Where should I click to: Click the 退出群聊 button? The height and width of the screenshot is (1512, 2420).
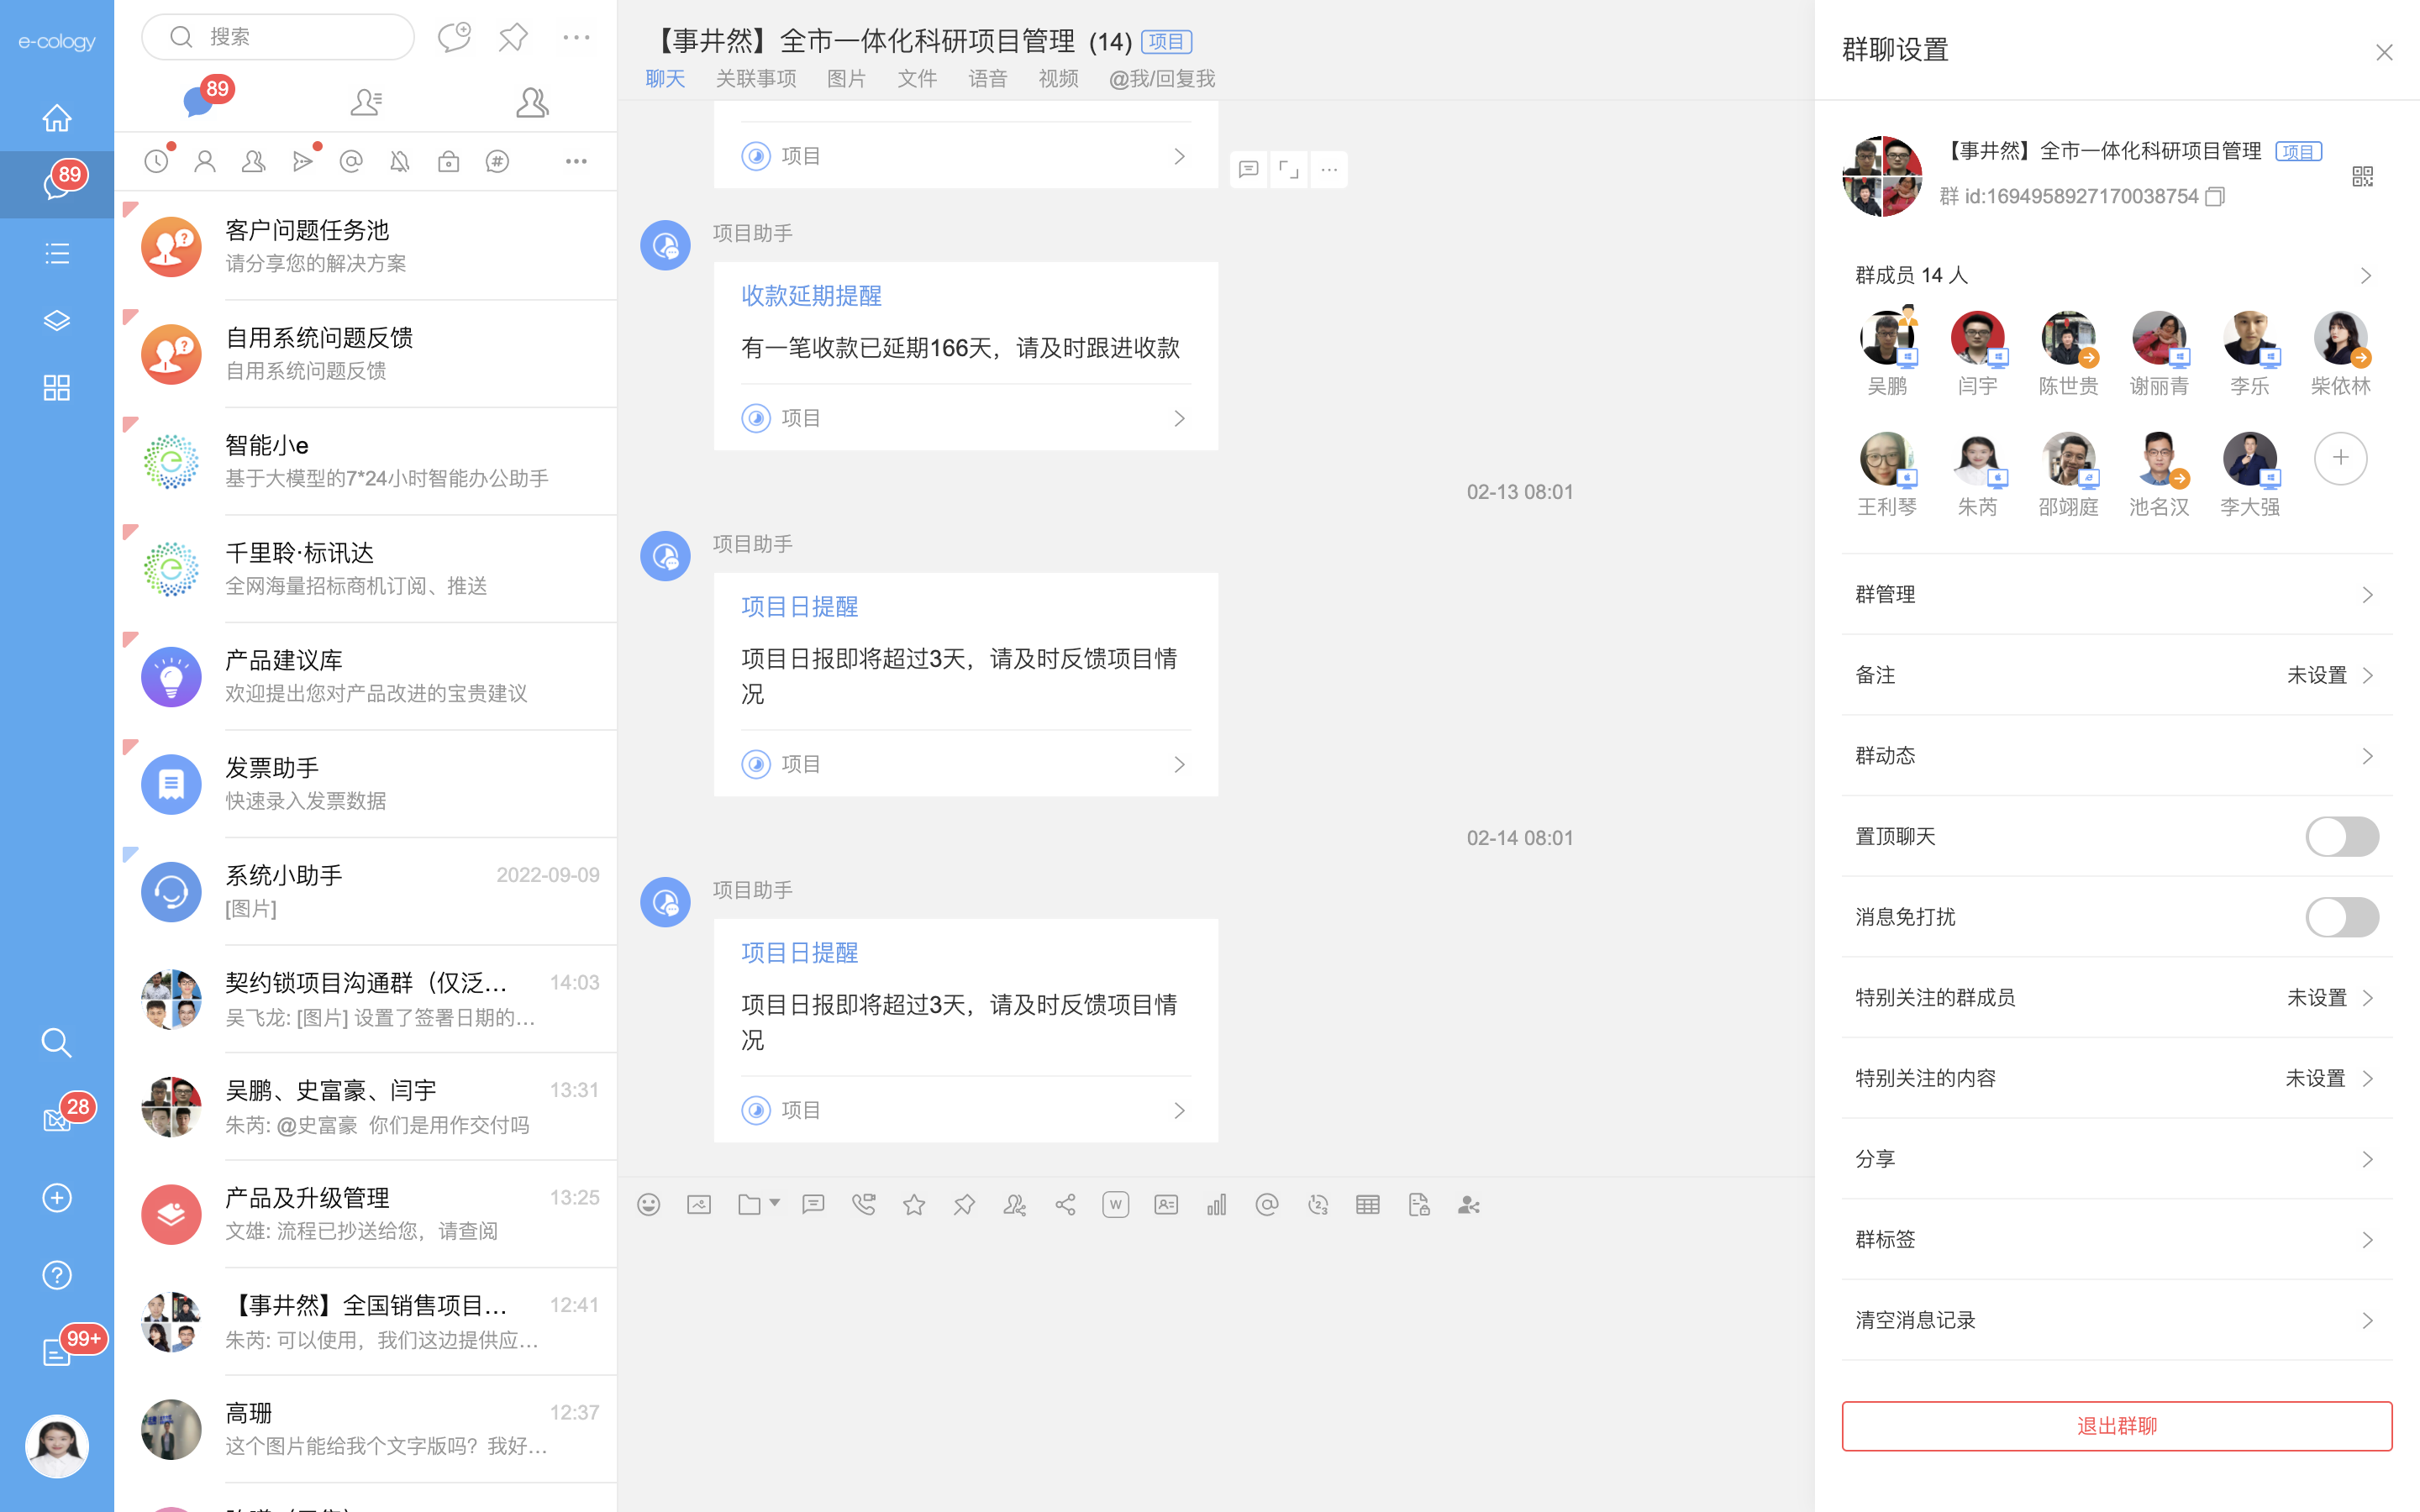(2116, 1425)
